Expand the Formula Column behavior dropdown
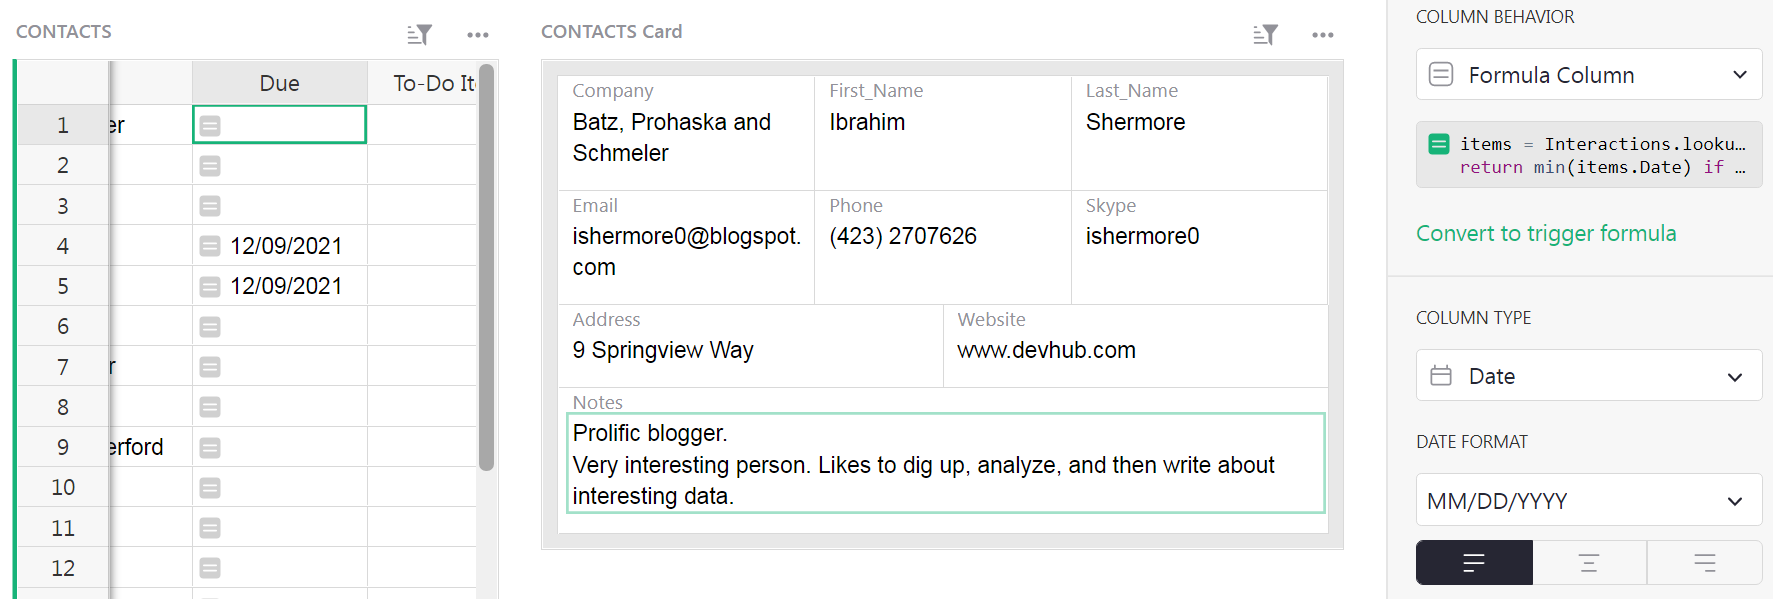Screen dimensions: 1773x599 pyautogui.click(x=1588, y=75)
